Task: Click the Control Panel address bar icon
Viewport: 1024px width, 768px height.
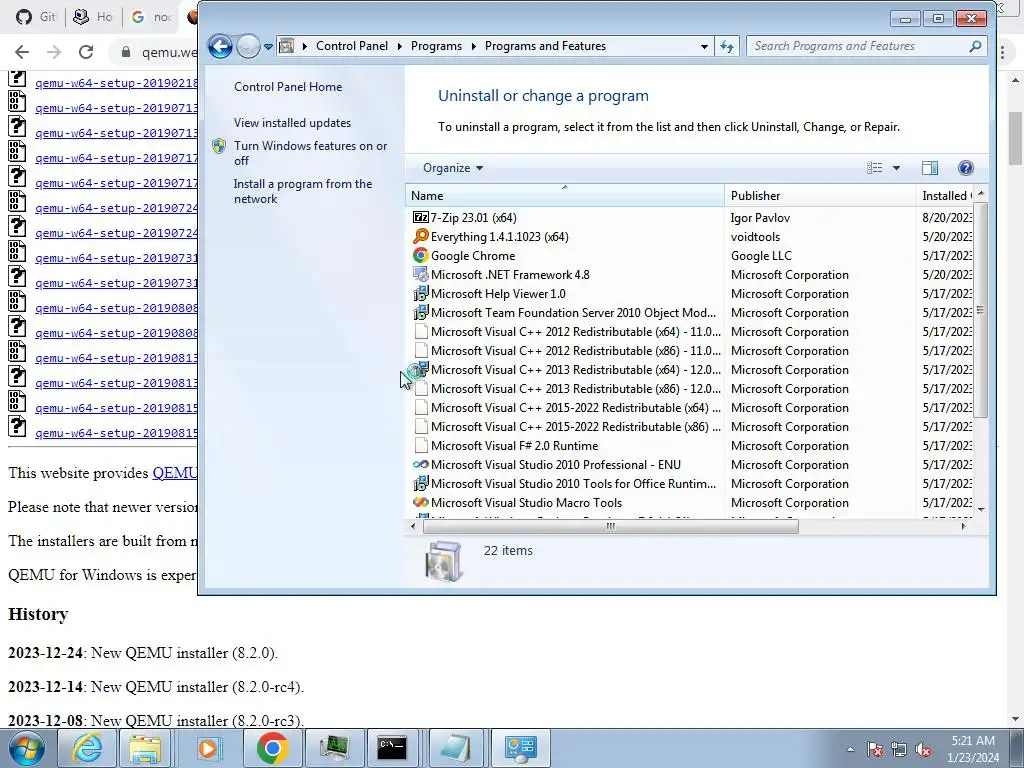Action: click(x=286, y=46)
